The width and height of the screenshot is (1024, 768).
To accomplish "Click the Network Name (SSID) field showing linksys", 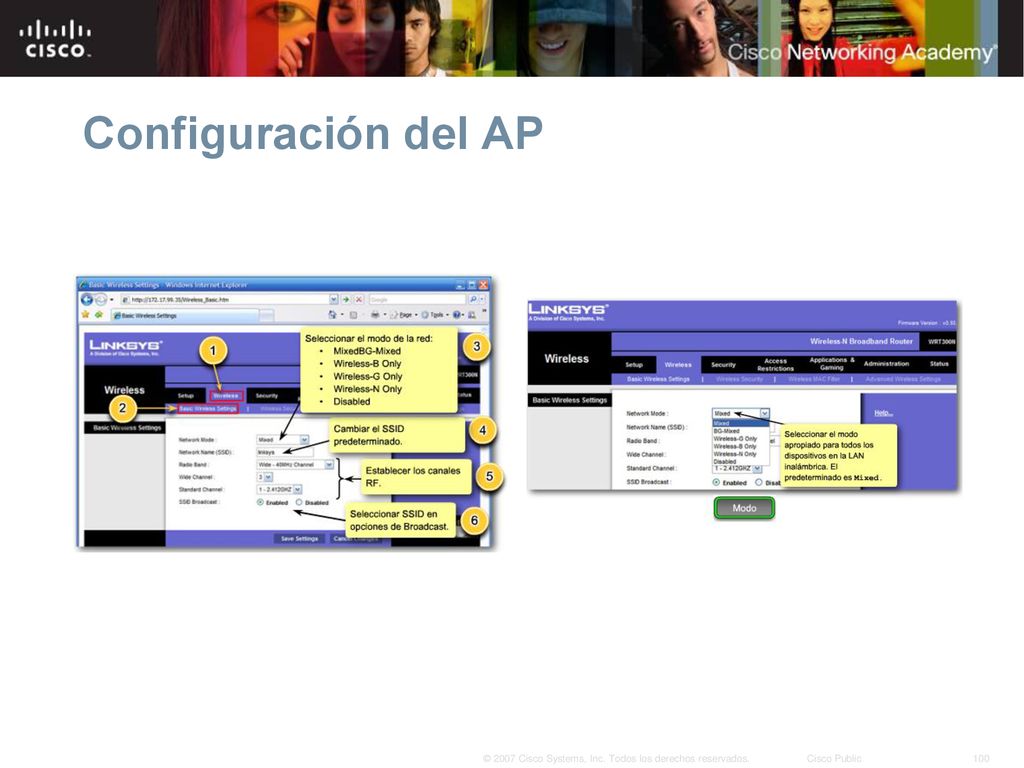I will [285, 453].
